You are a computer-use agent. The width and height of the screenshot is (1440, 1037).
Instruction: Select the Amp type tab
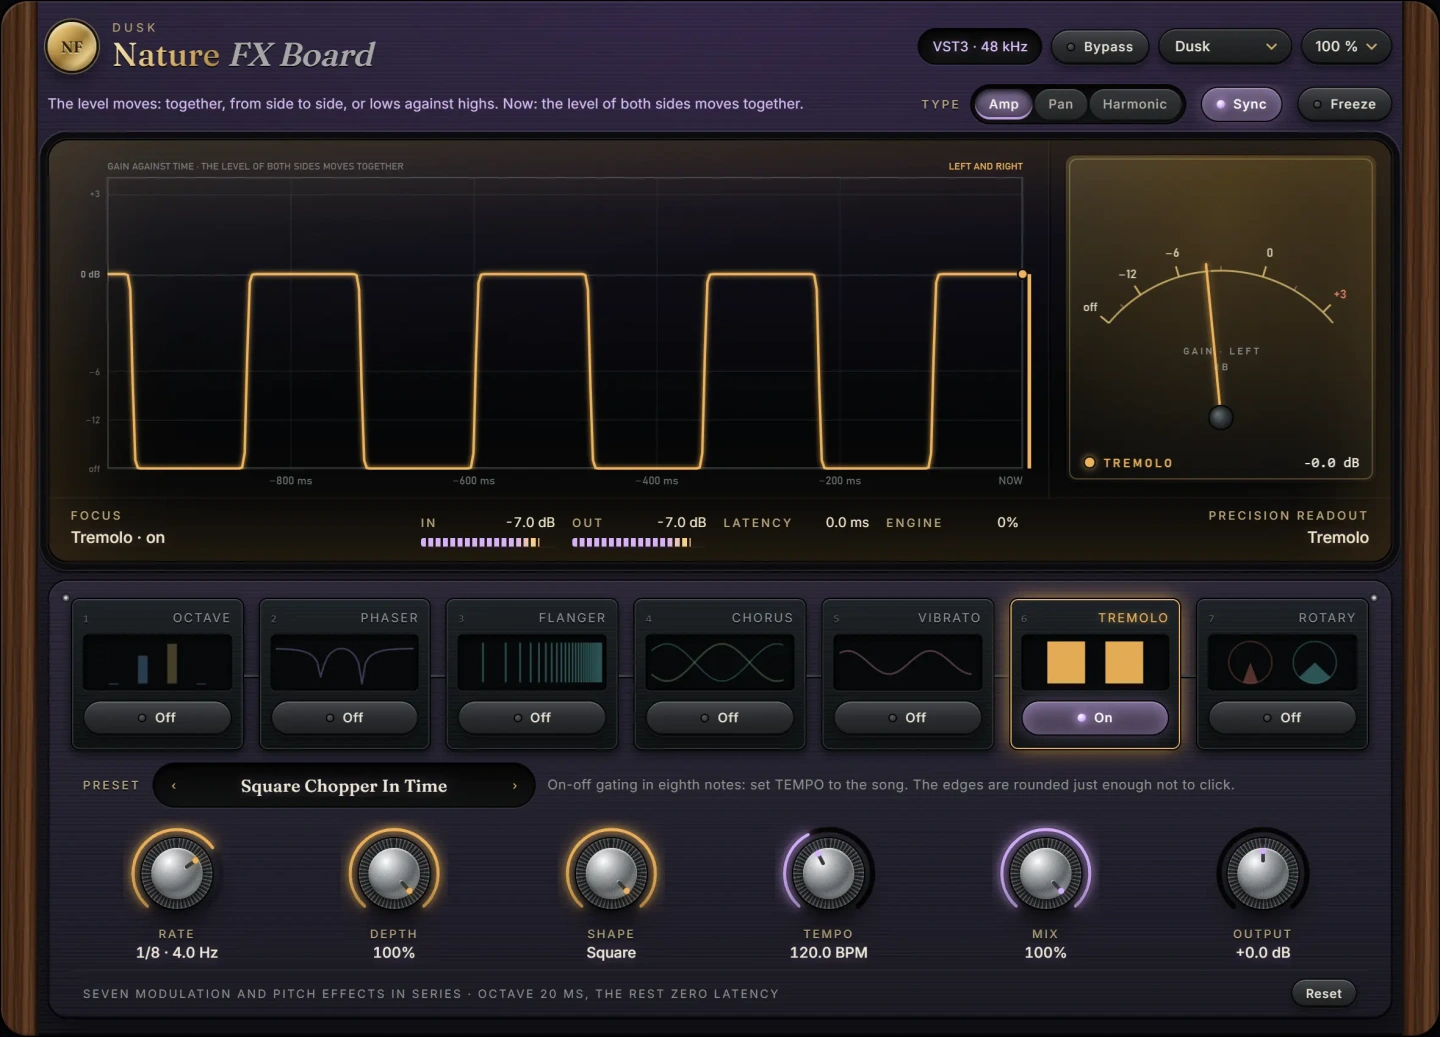point(1004,104)
